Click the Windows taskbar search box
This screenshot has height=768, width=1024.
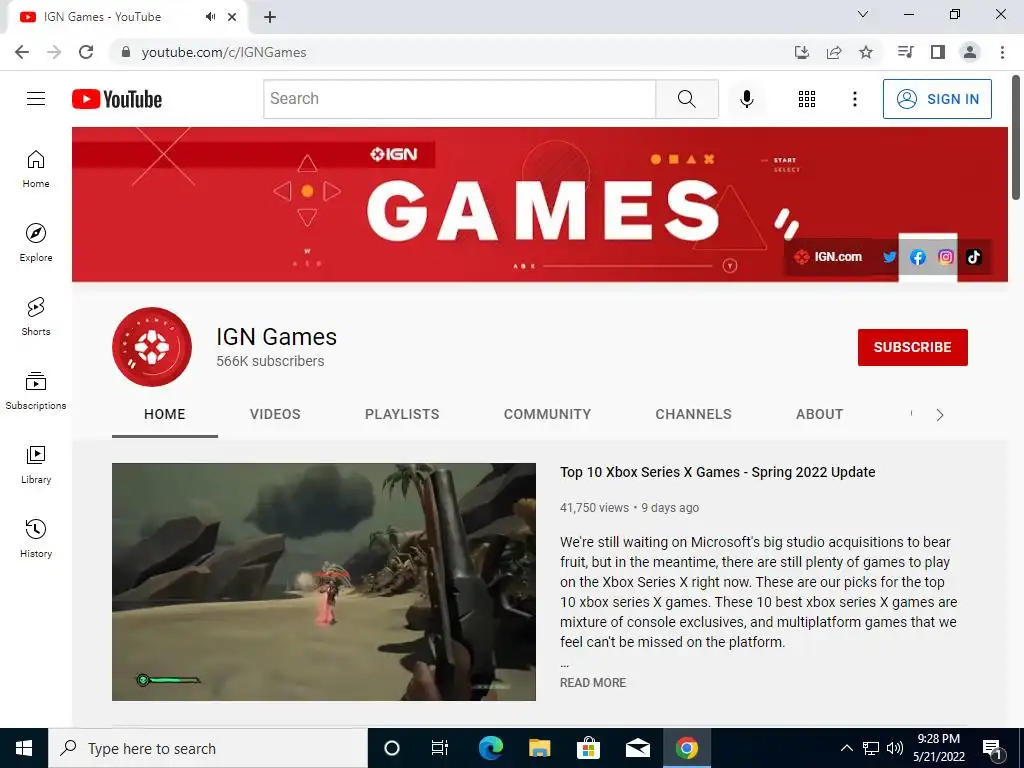coord(208,748)
